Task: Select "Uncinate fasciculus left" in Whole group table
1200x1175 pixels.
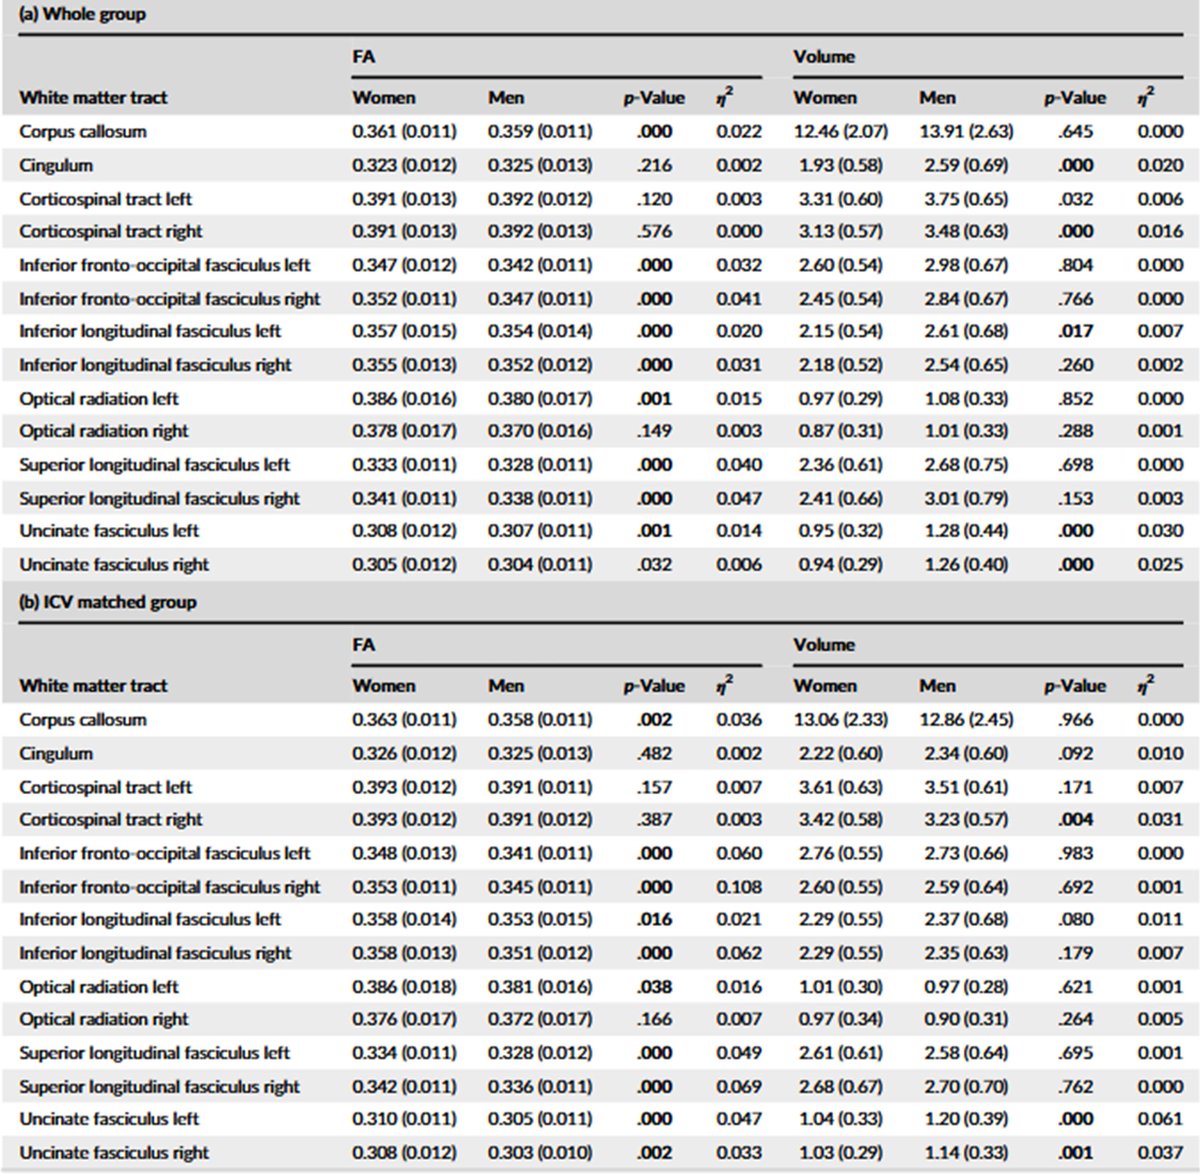Action: 108,531
